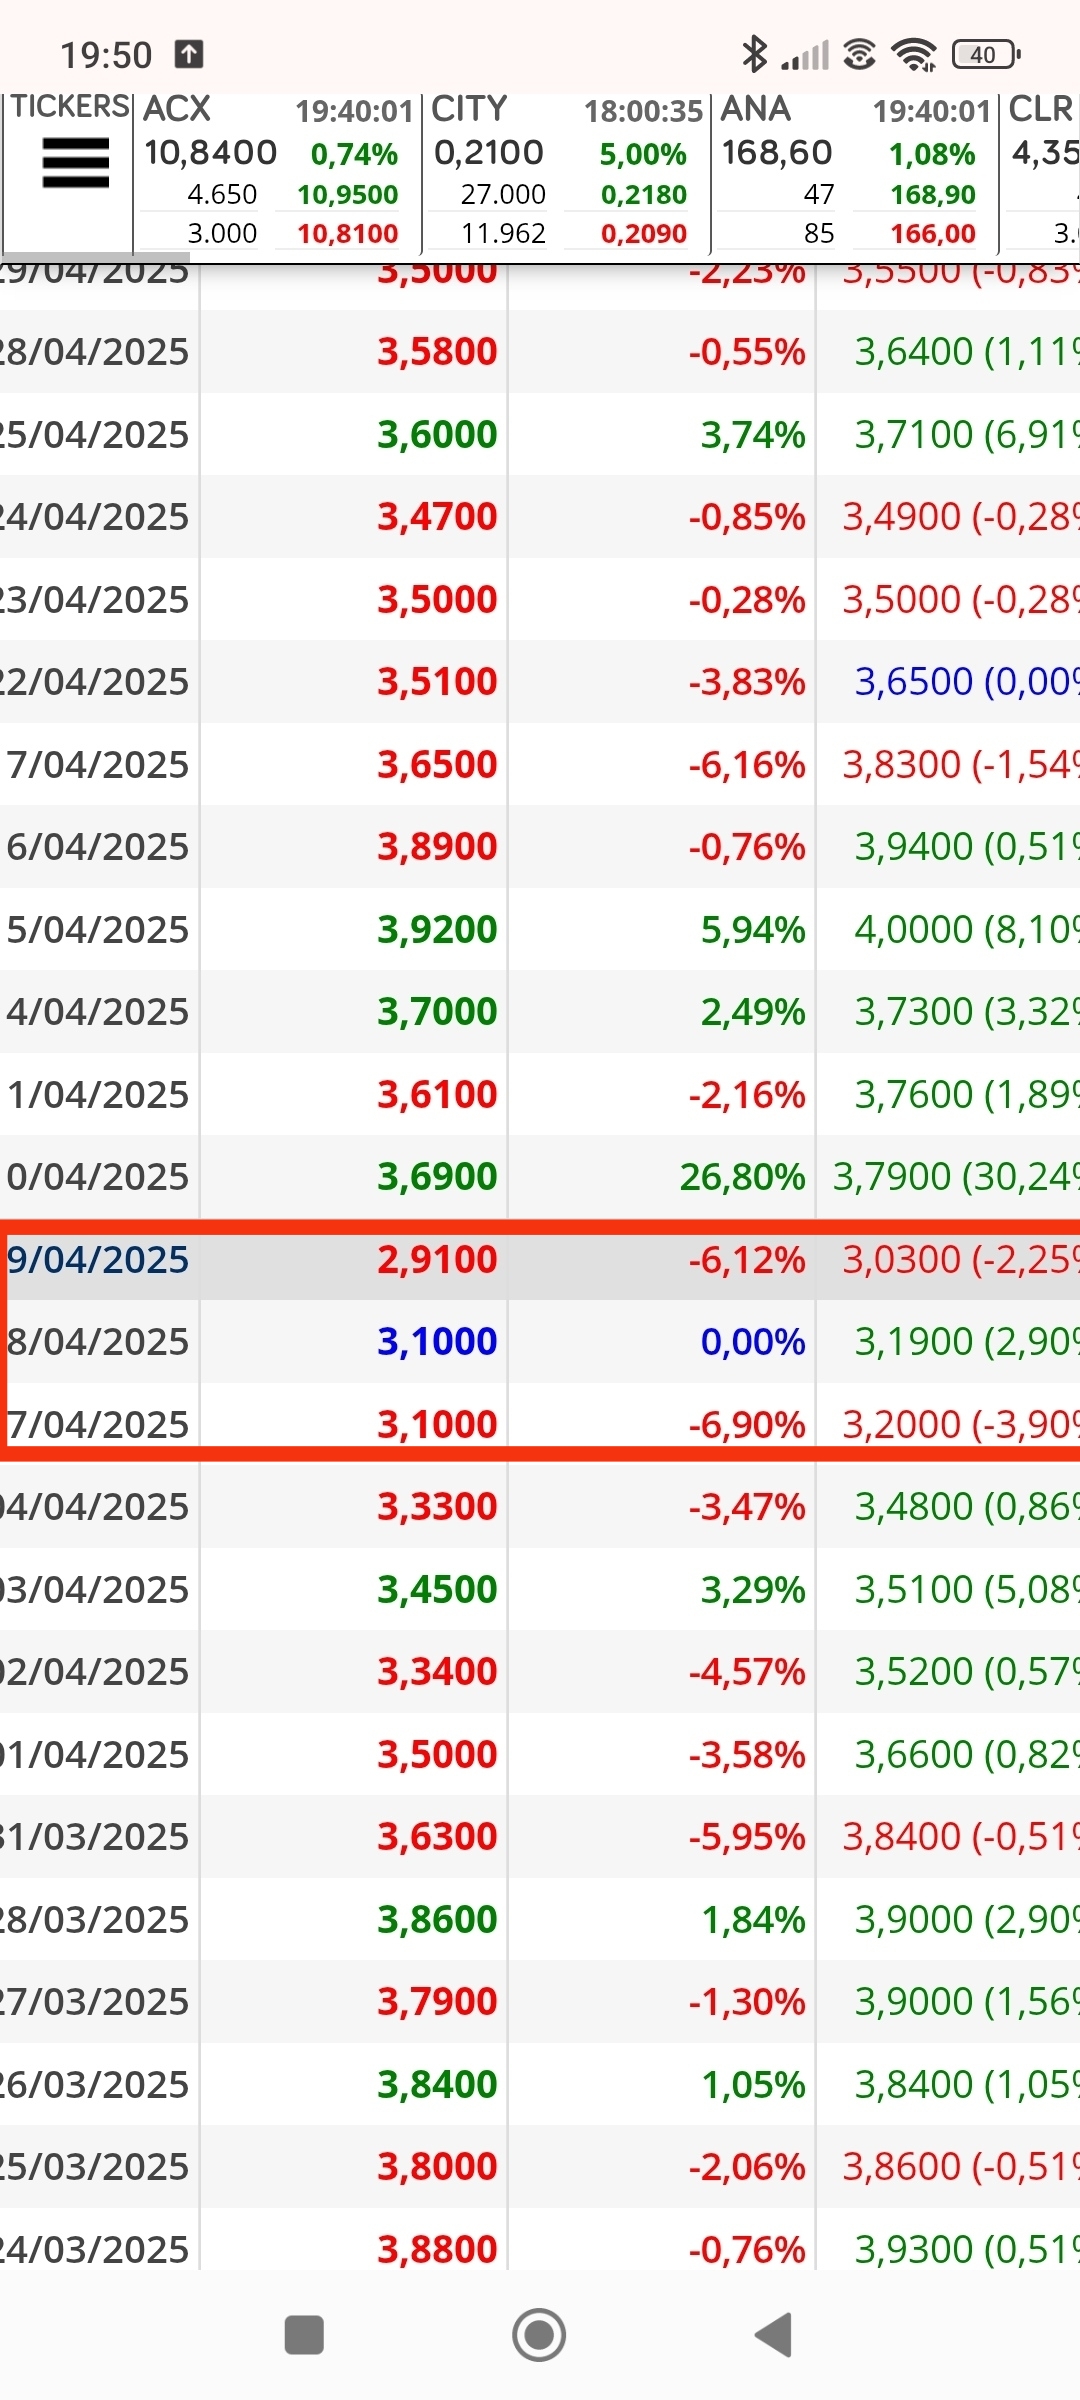Select the change value -3,83%
The height and width of the screenshot is (2400, 1080).
point(747,681)
